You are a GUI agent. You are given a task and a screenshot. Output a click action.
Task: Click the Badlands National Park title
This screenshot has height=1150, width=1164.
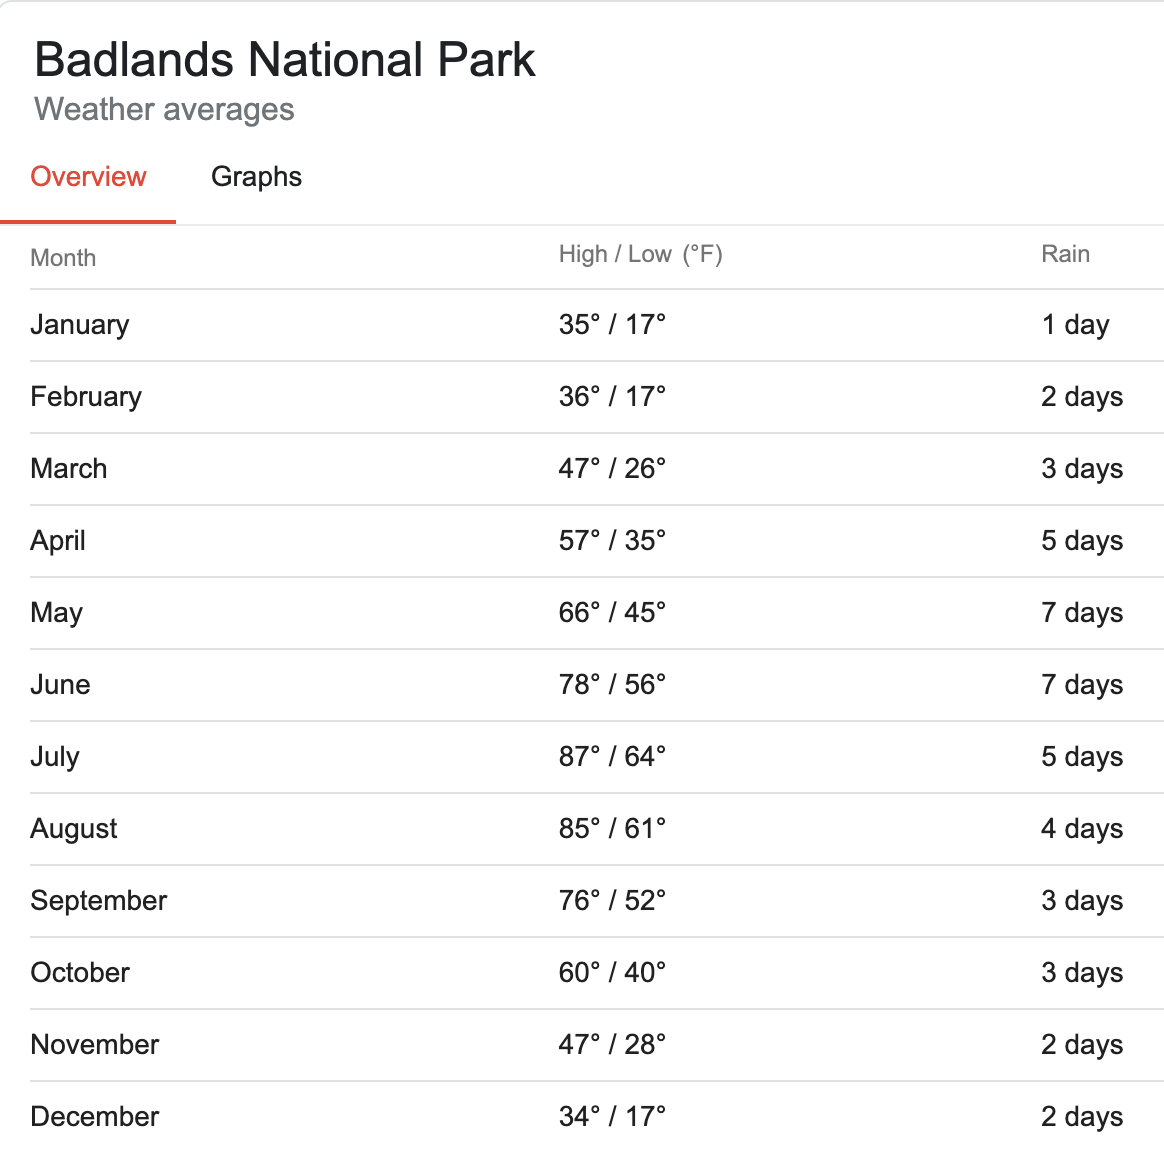pyautogui.click(x=284, y=59)
